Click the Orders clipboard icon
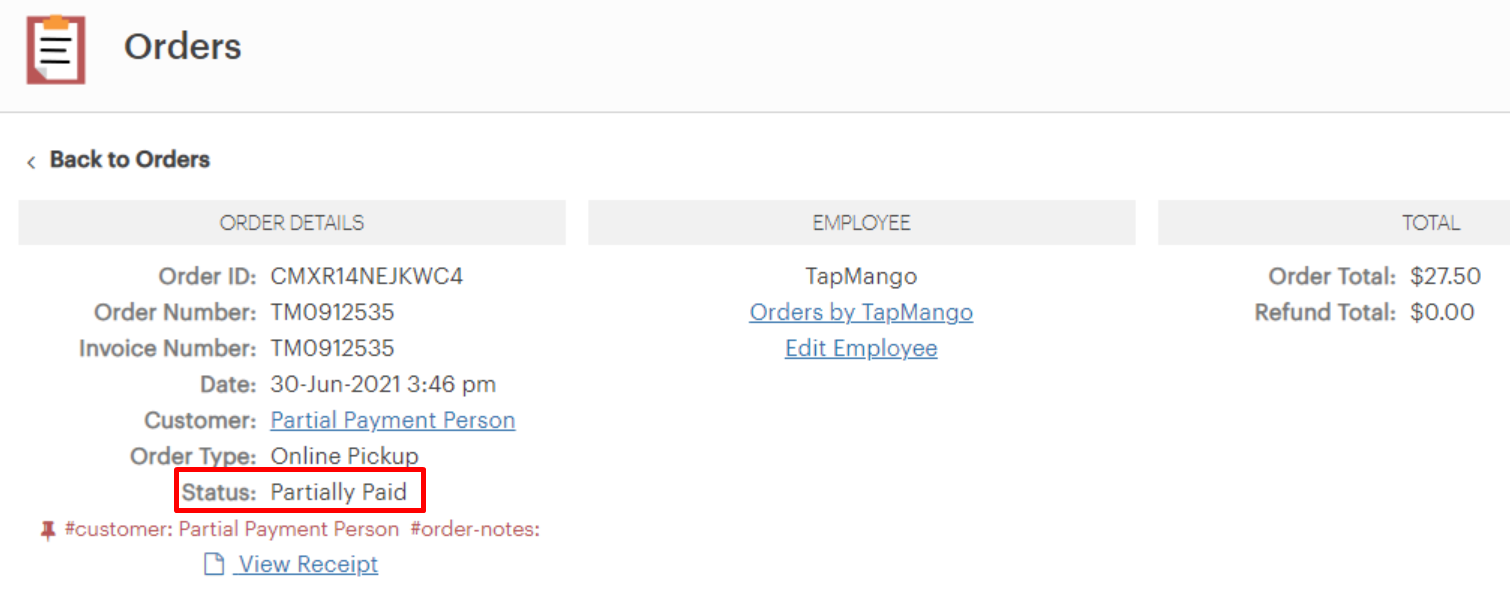Screen dimensions: 1510x606 (x=55, y=48)
